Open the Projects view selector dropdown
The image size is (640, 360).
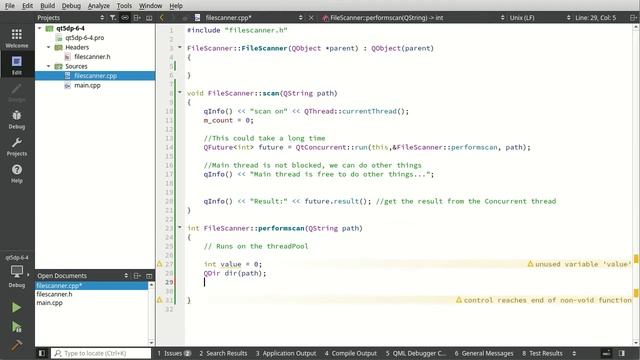coord(70,18)
